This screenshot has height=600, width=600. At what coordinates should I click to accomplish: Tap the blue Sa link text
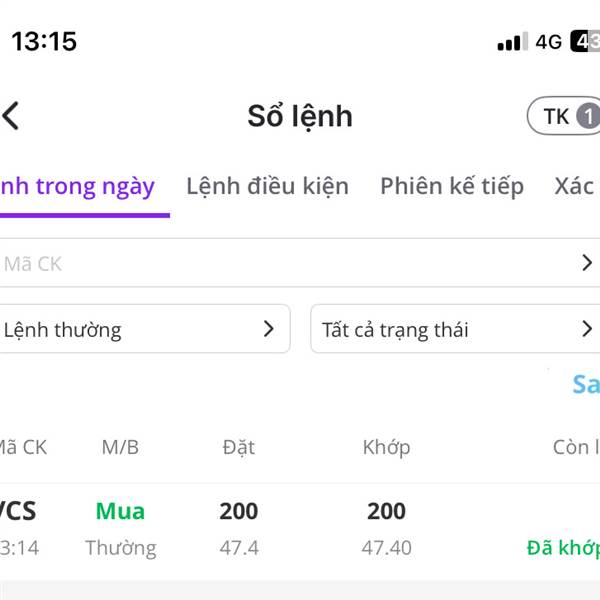tap(585, 384)
